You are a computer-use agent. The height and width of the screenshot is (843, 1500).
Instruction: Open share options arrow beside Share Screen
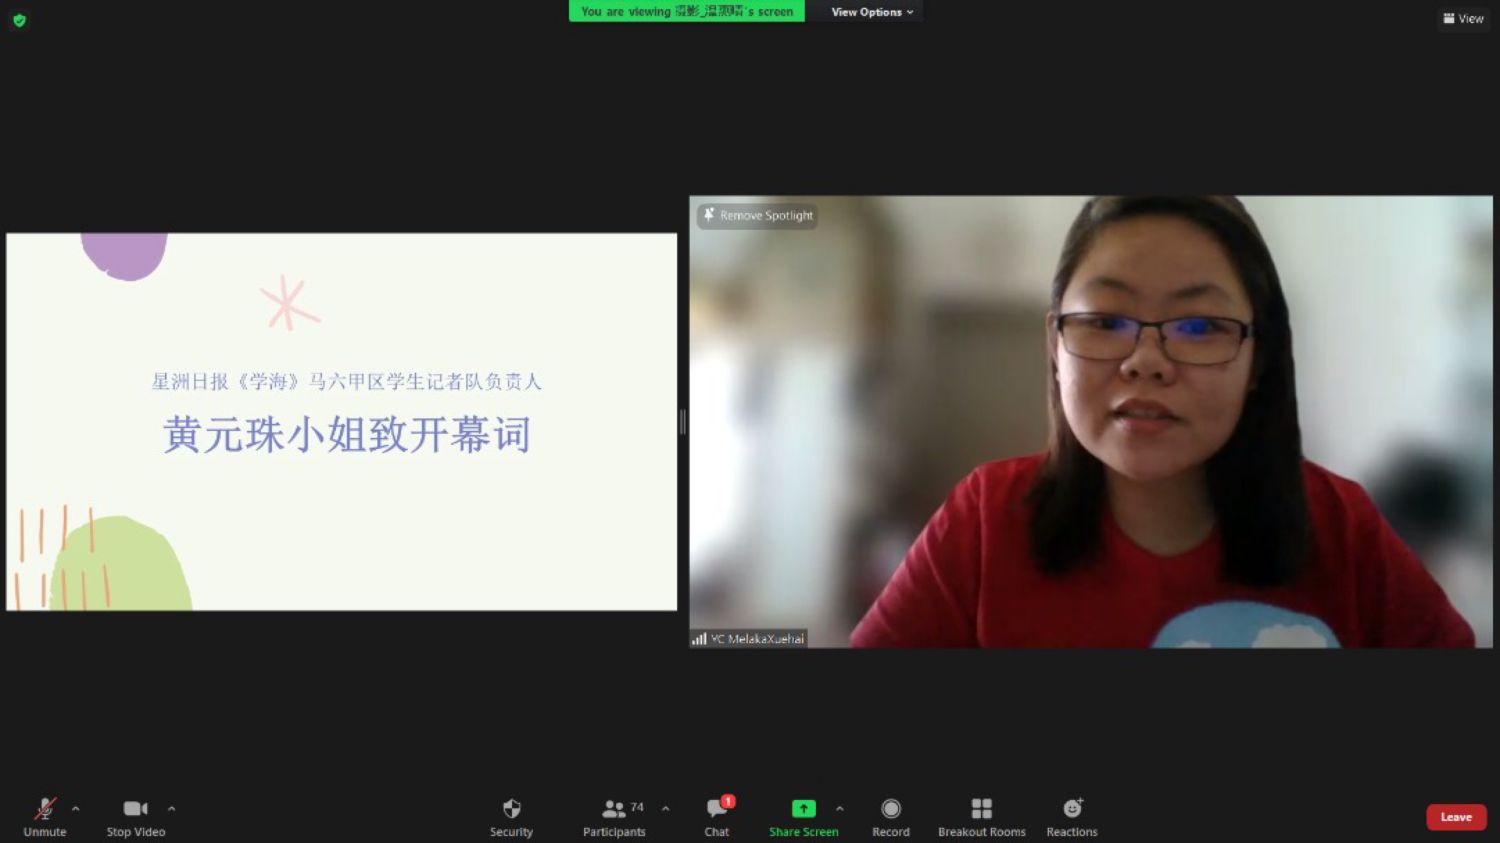(840, 808)
